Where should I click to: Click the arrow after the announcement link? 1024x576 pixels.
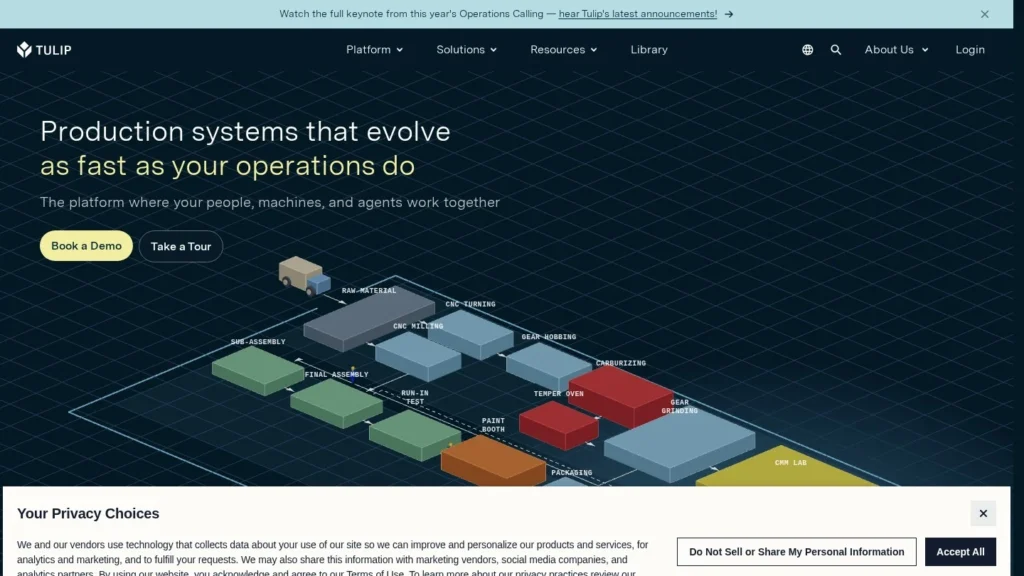pos(729,14)
